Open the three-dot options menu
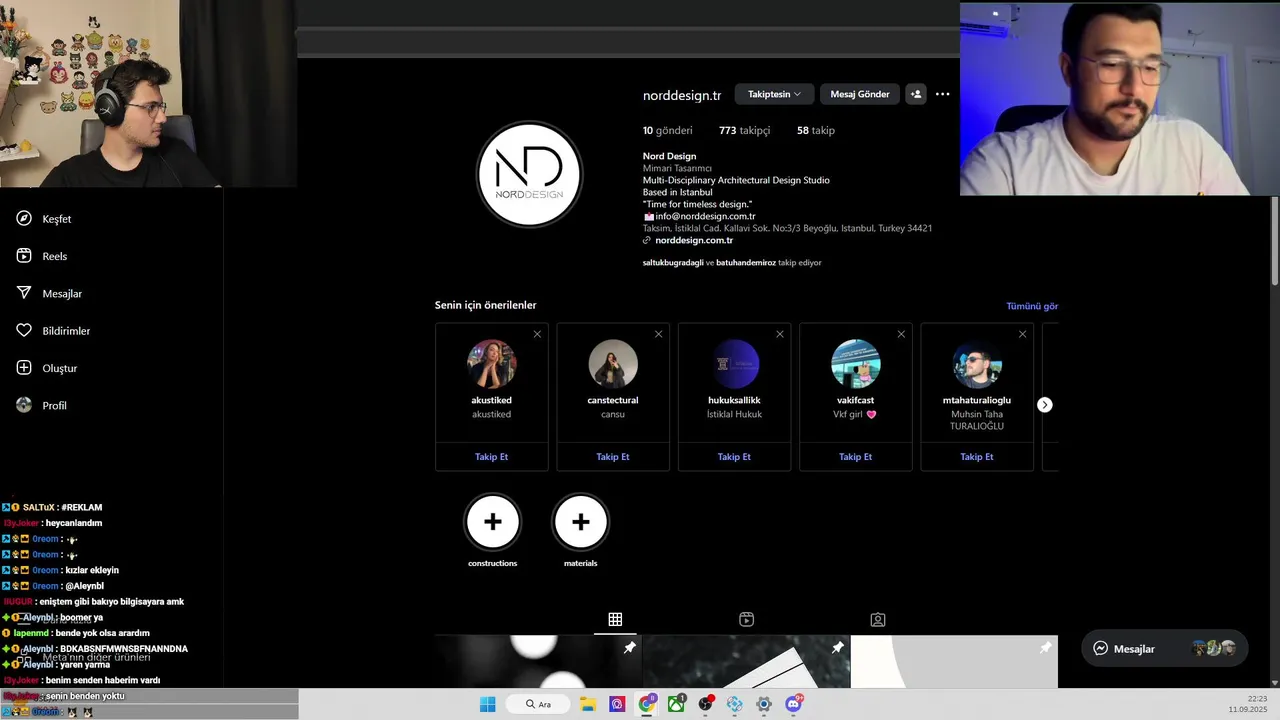The image size is (1280, 720). [942, 94]
